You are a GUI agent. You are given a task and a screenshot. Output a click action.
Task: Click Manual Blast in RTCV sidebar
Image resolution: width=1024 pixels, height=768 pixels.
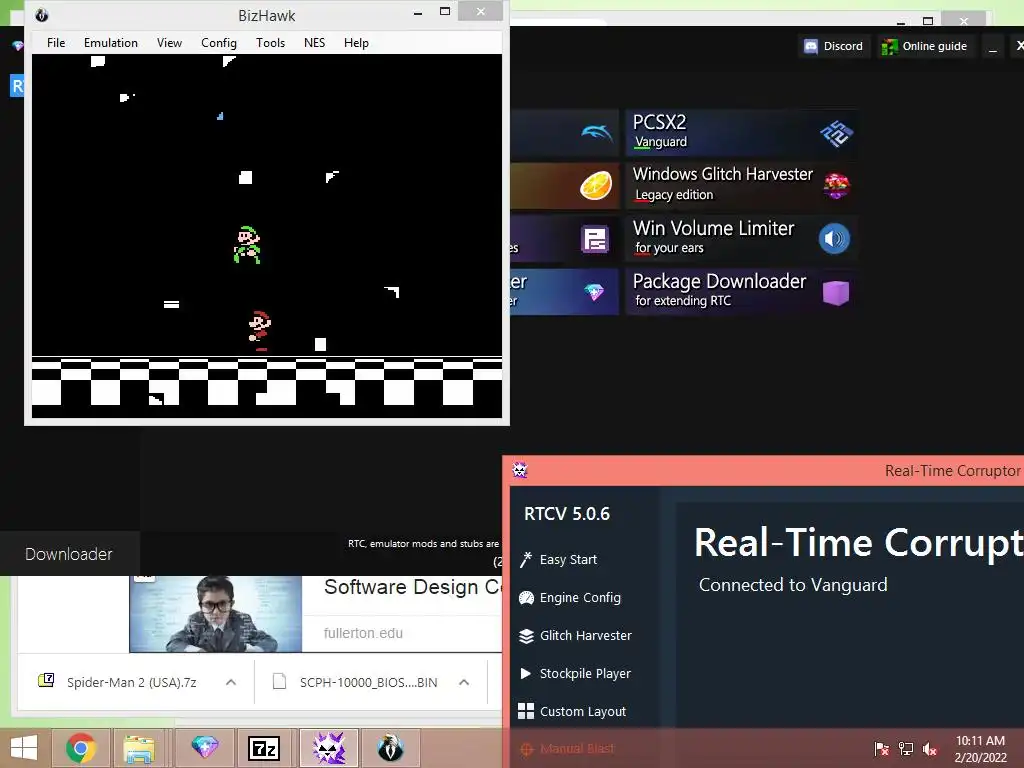coord(577,749)
